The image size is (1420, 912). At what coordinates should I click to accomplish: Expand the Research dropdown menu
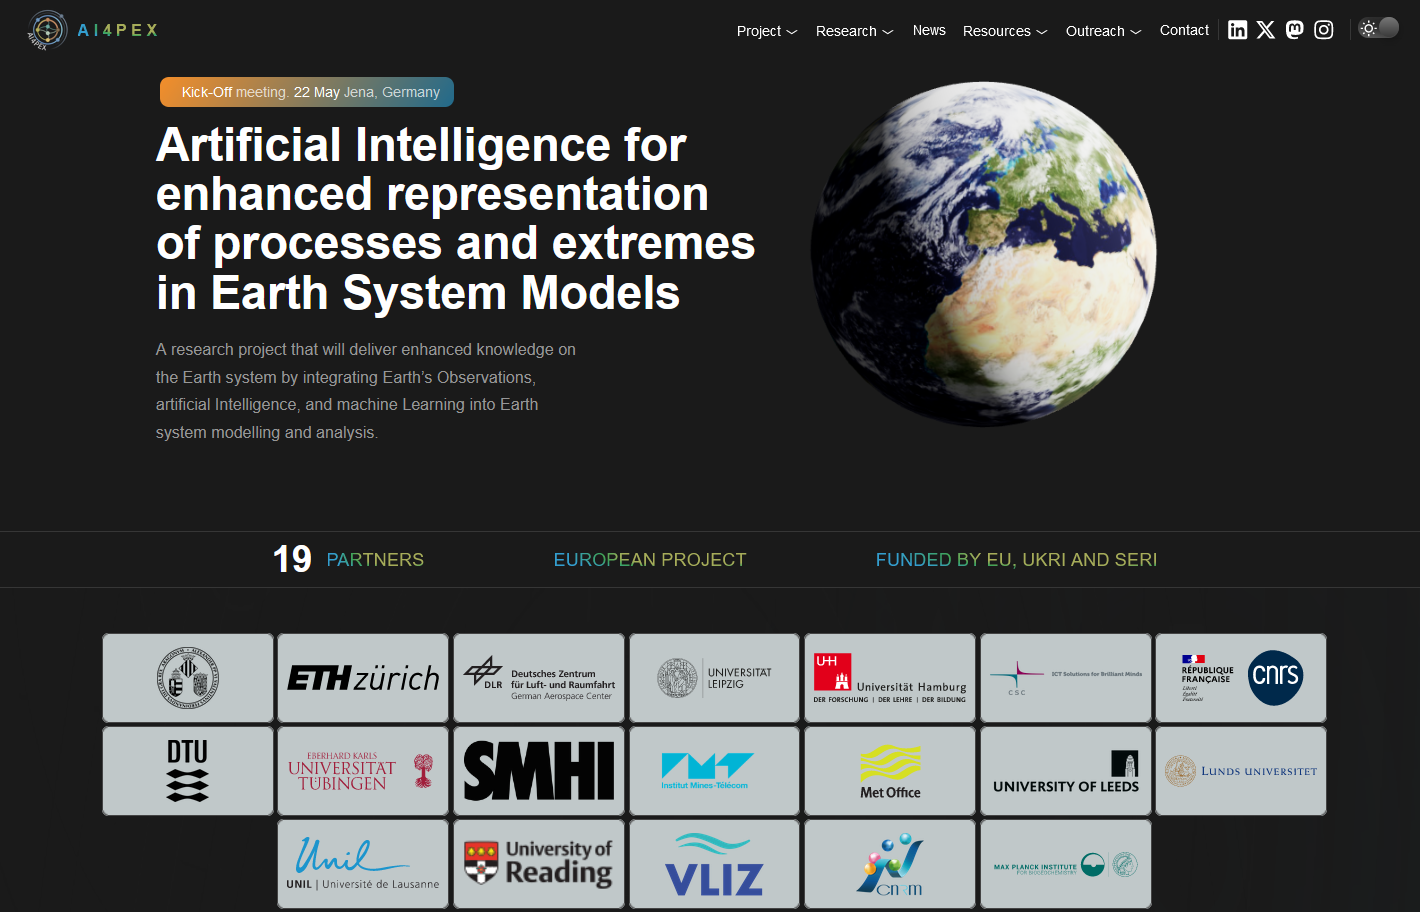coord(855,31)
